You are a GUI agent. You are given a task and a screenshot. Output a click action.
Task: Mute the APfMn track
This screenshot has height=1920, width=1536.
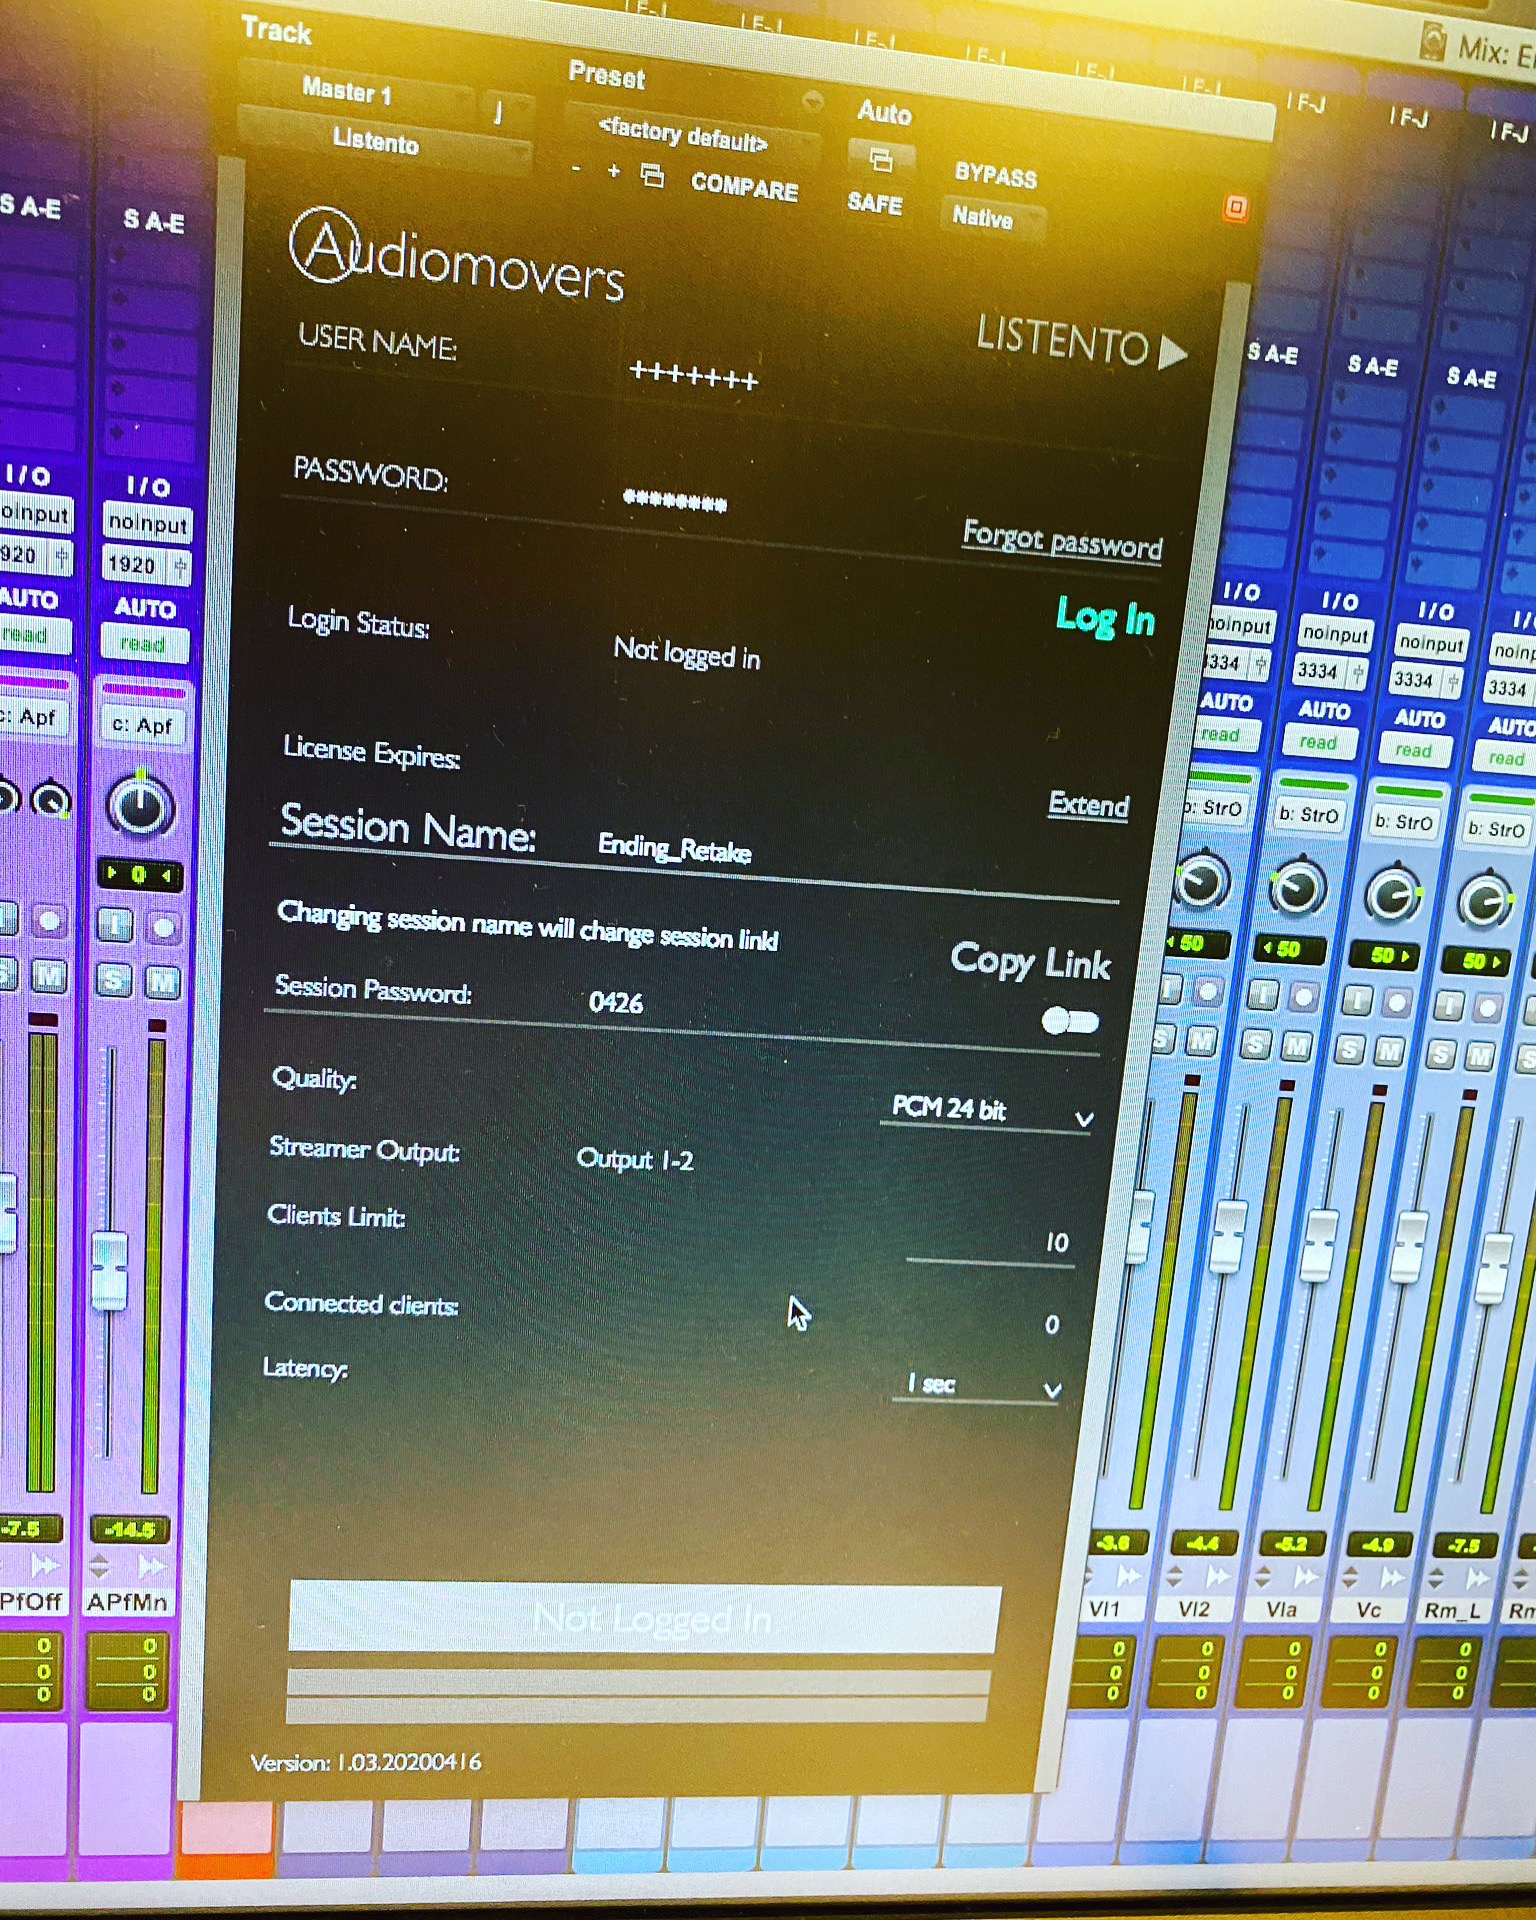pyautogui.click(x=163, y=981)
